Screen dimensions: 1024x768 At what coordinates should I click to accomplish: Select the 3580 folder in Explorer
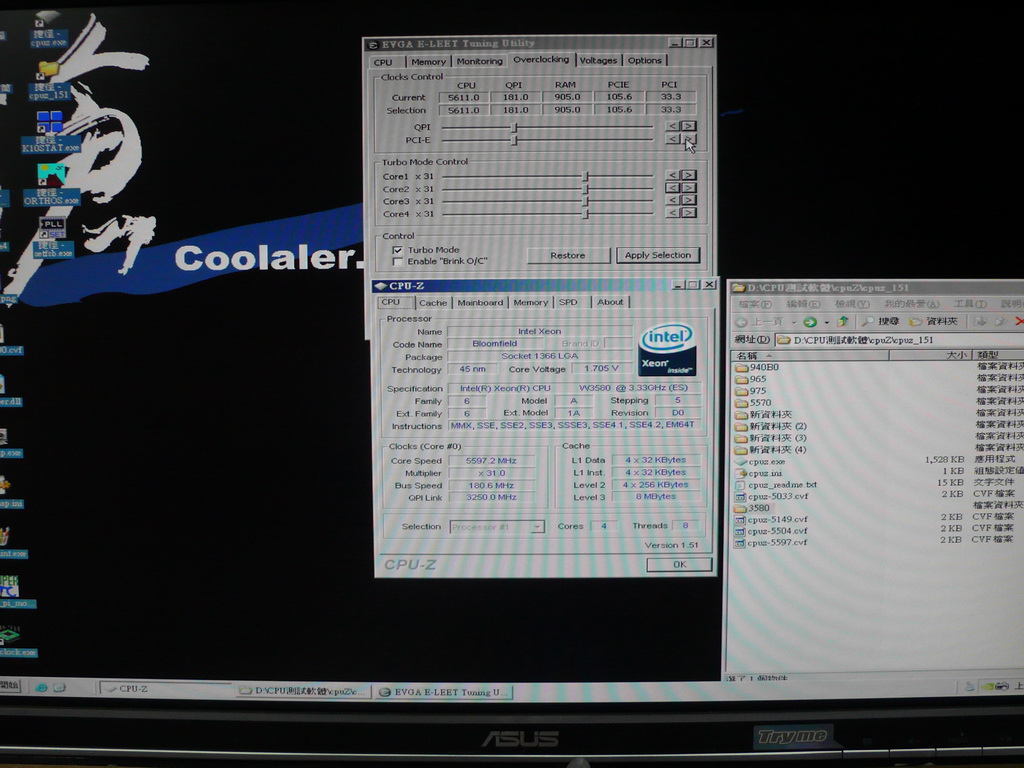752,508
